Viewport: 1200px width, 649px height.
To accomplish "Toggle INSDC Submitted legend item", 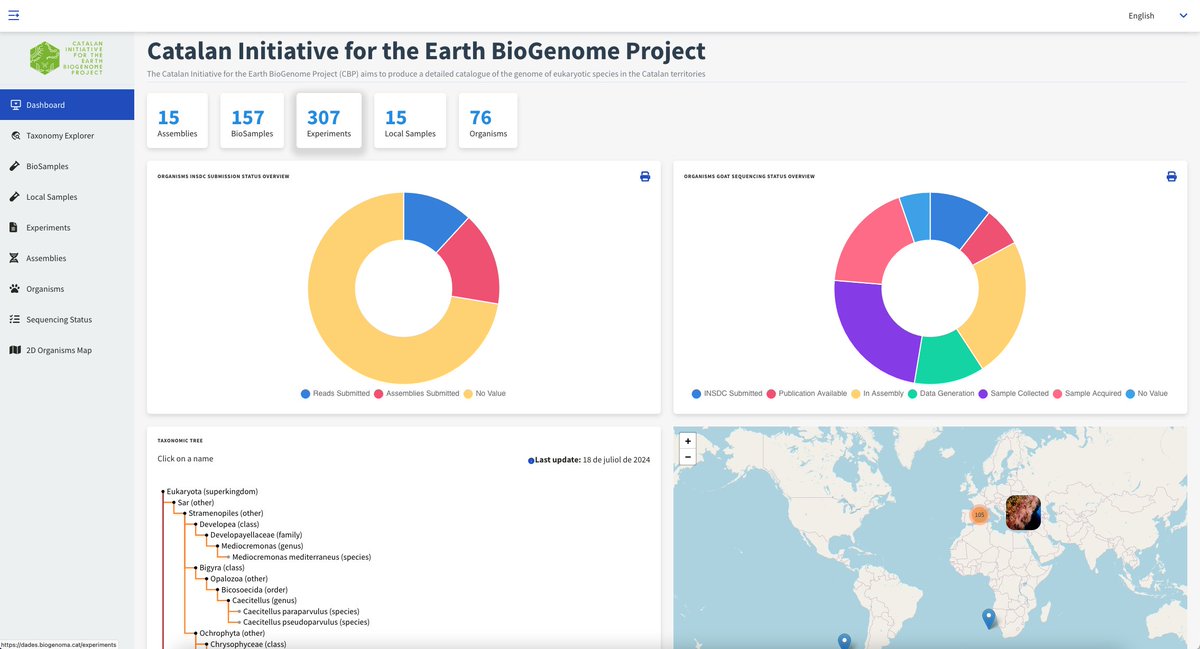I will pos(727,394).
